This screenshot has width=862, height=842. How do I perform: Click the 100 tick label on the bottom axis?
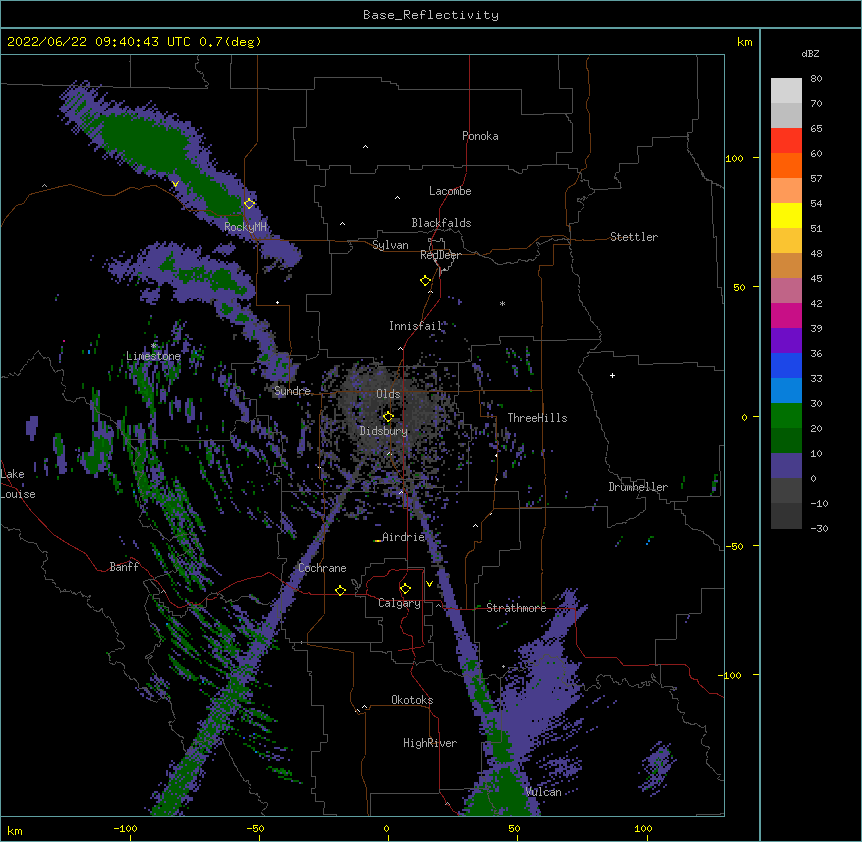pos(643,829)
